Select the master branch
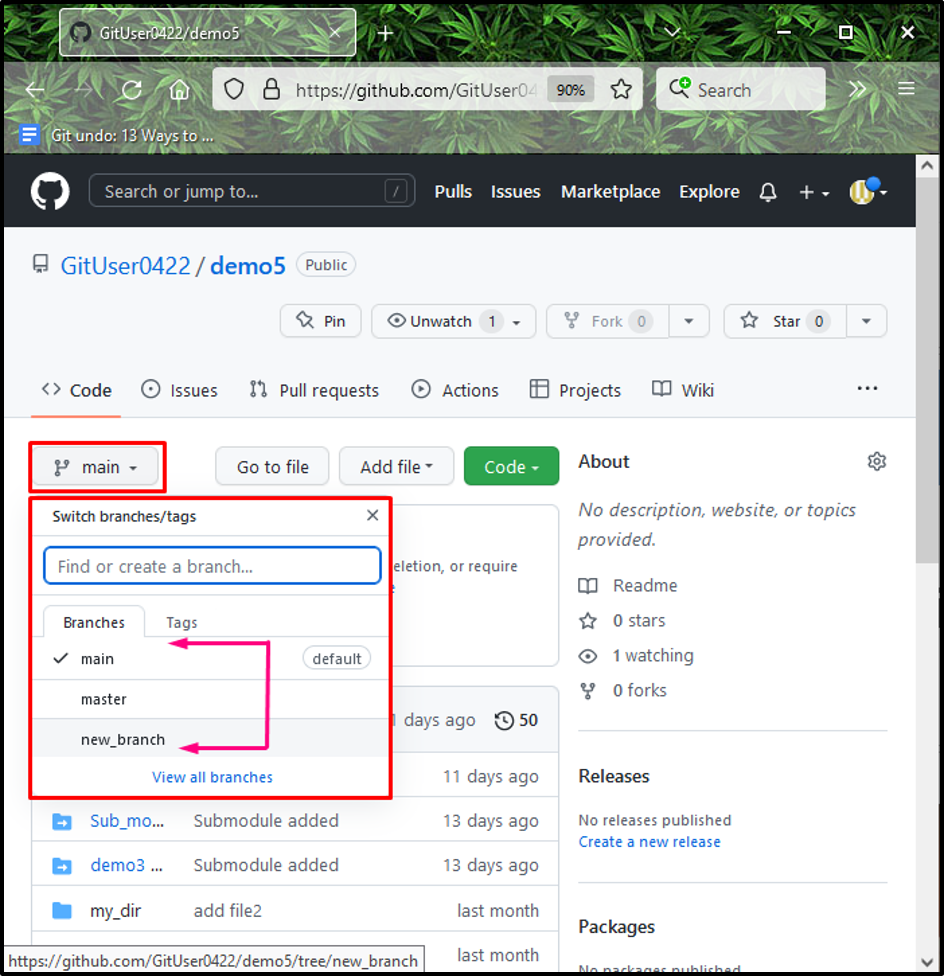 click(x=103, y=699)
